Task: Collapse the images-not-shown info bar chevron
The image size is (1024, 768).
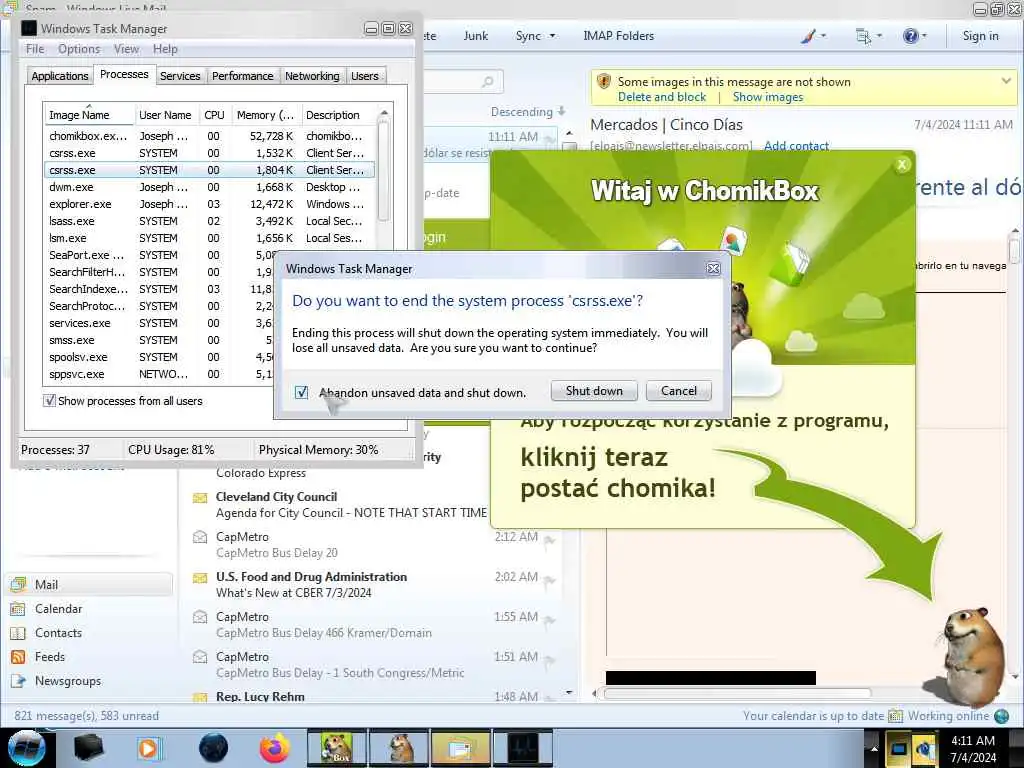Action: [x=1006, y=81]
